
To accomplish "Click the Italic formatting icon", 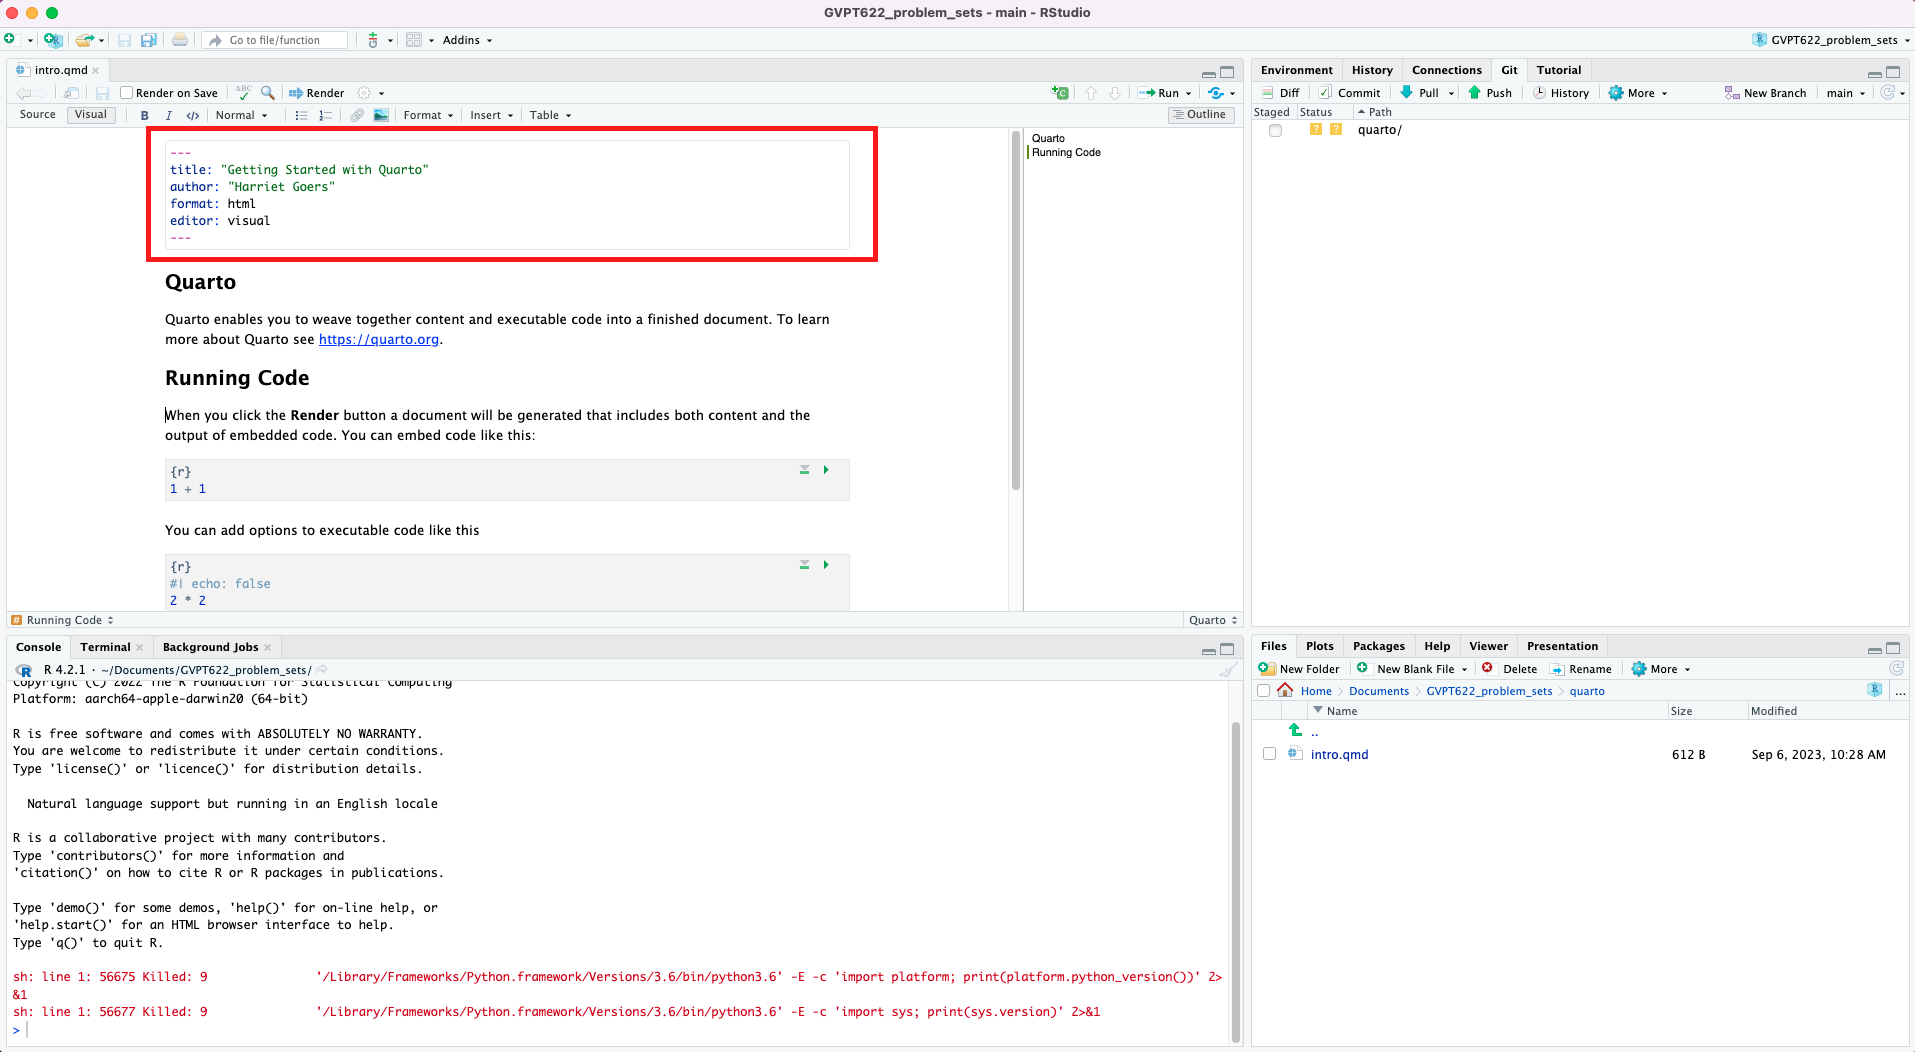I will (168, 116).
